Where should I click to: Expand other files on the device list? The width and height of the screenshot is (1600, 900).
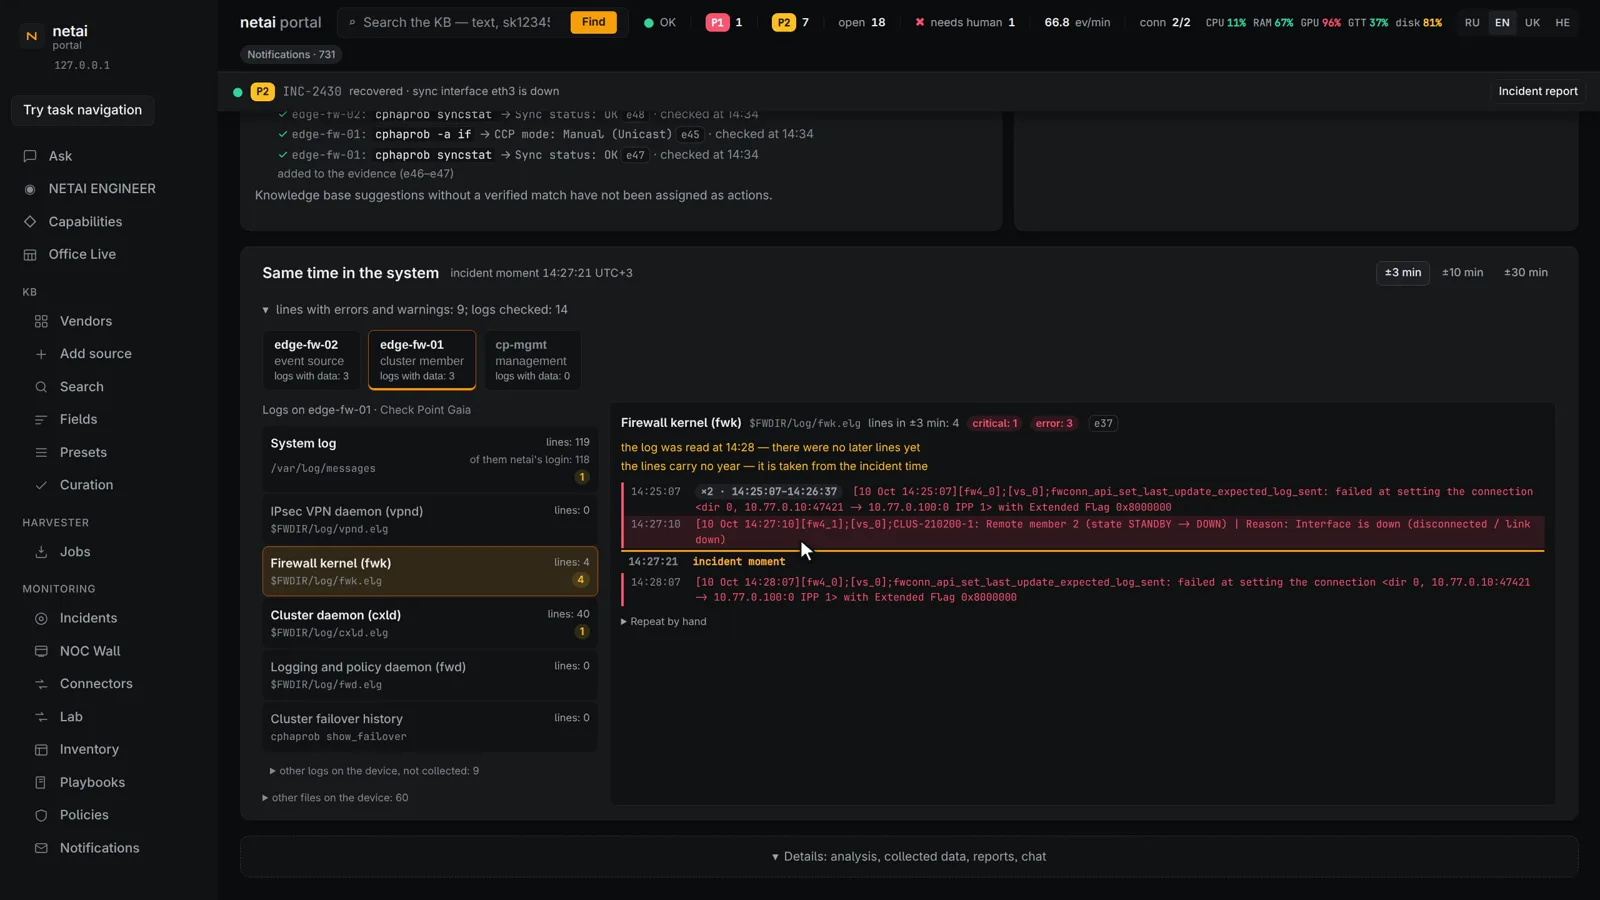[335, 798]
